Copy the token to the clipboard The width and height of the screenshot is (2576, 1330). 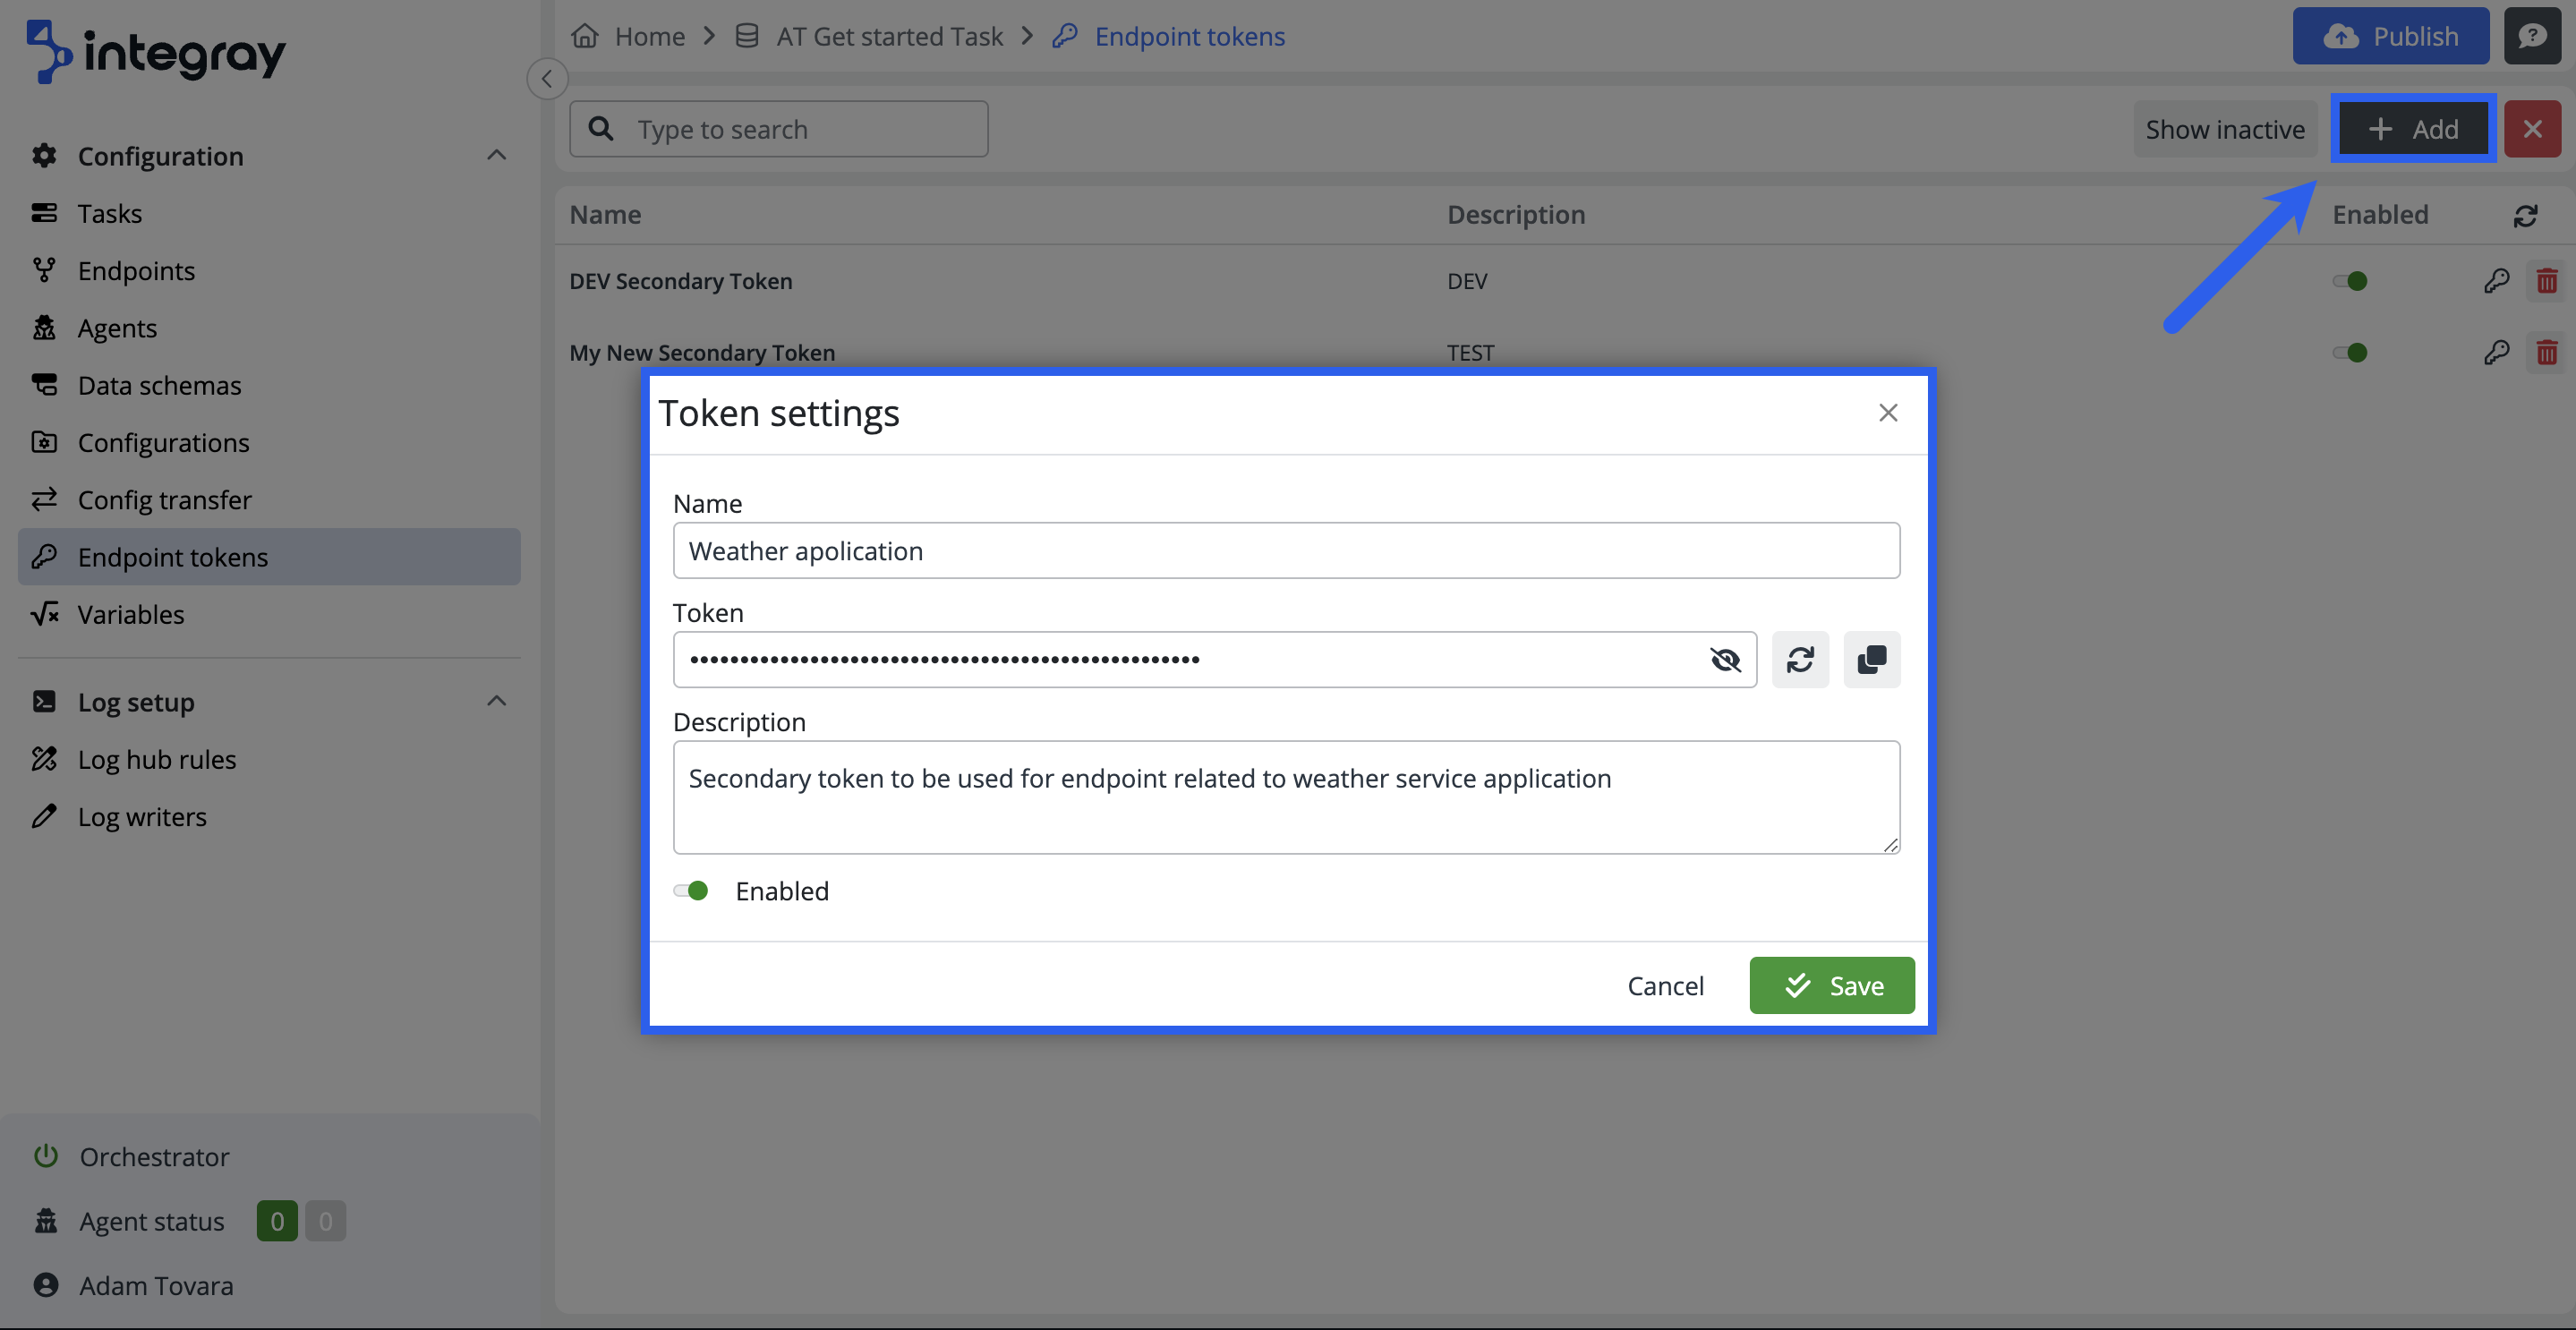[1871, 660]
